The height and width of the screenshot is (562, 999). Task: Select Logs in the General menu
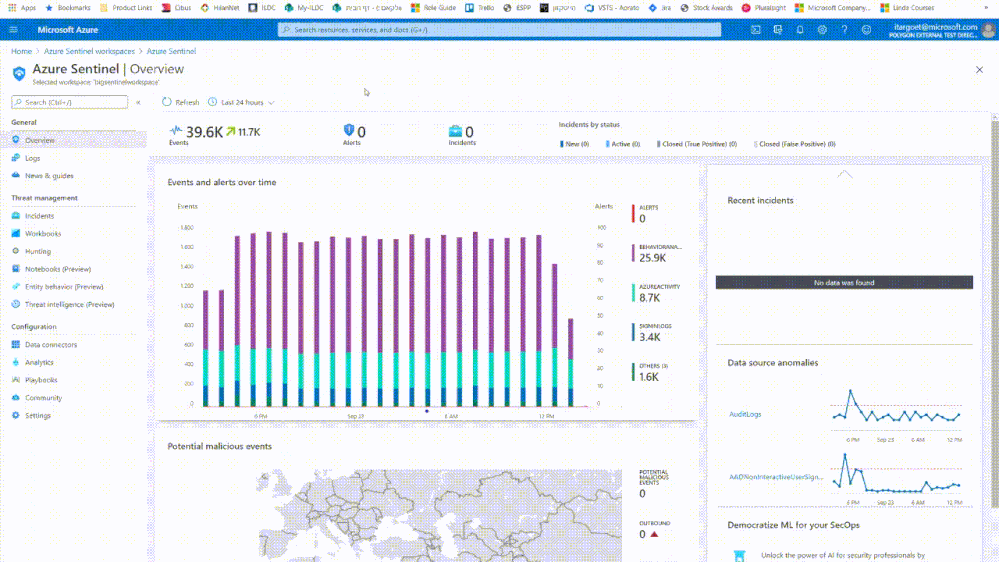coord(33,158)
